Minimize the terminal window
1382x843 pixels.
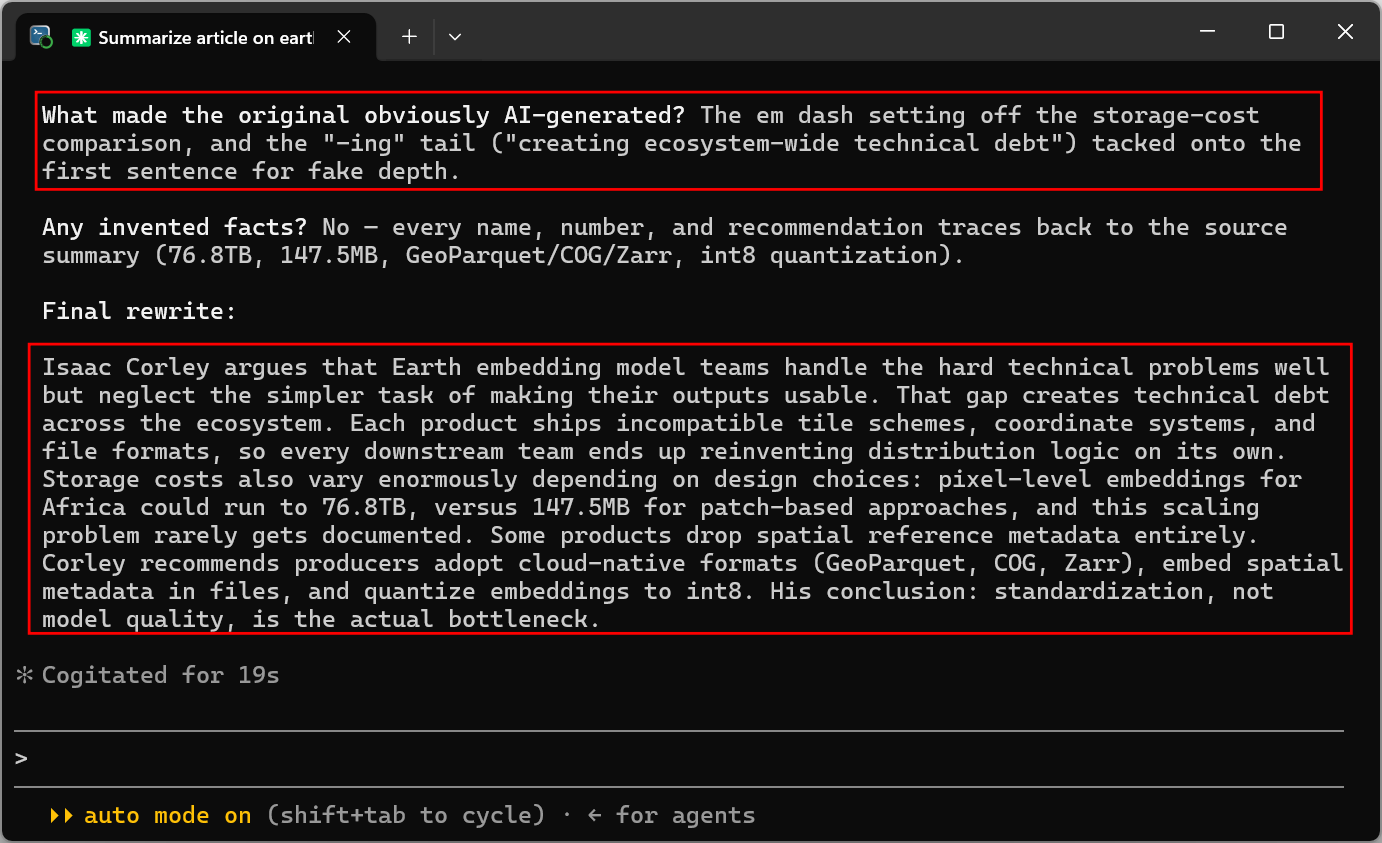(1207, 32)
